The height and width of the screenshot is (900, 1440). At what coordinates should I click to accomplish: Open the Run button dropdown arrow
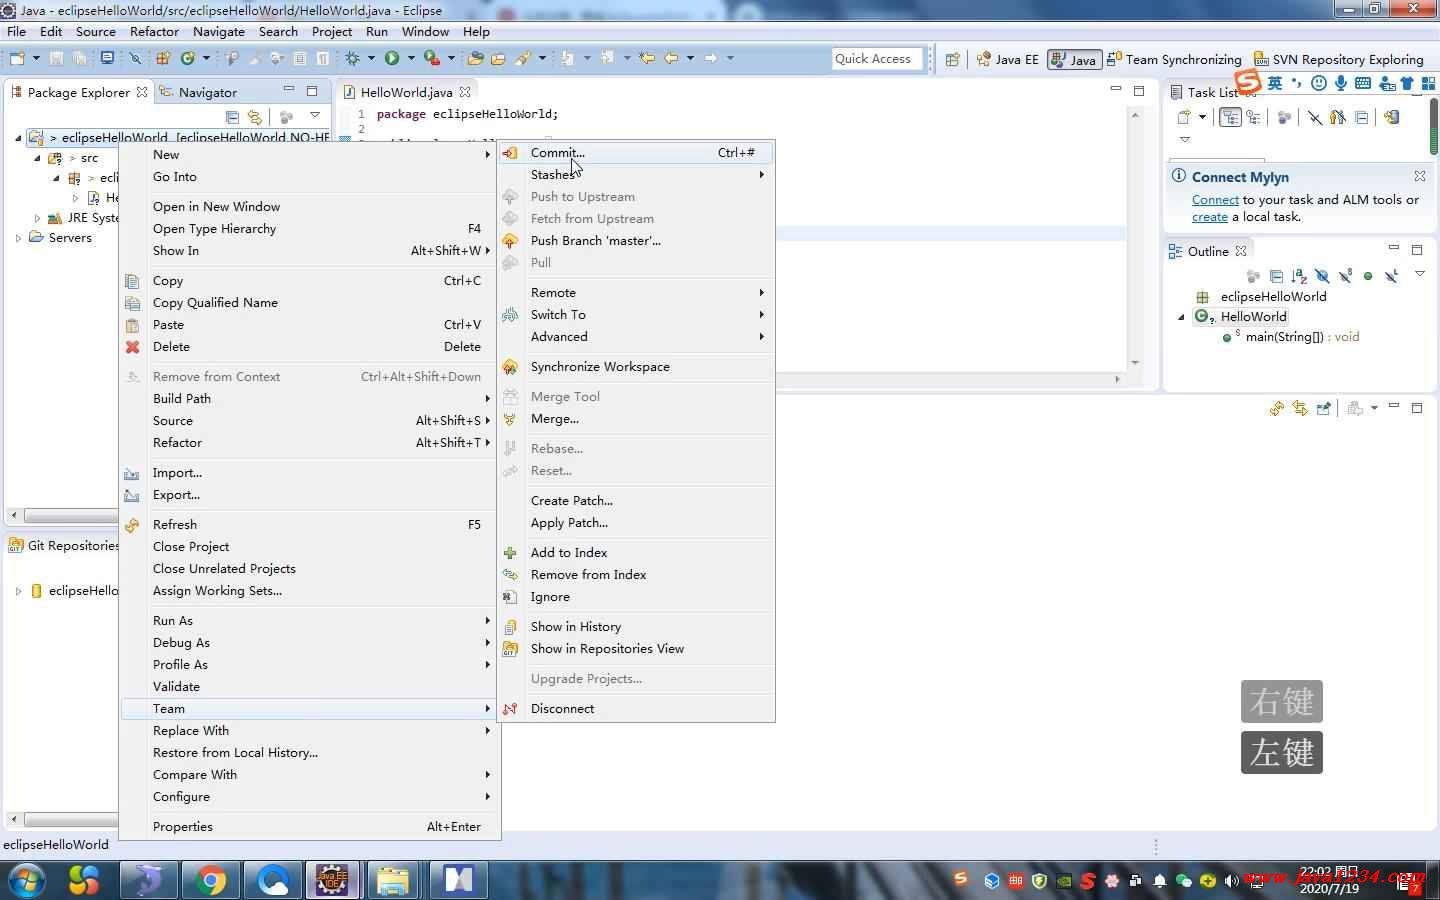point(411,58)
